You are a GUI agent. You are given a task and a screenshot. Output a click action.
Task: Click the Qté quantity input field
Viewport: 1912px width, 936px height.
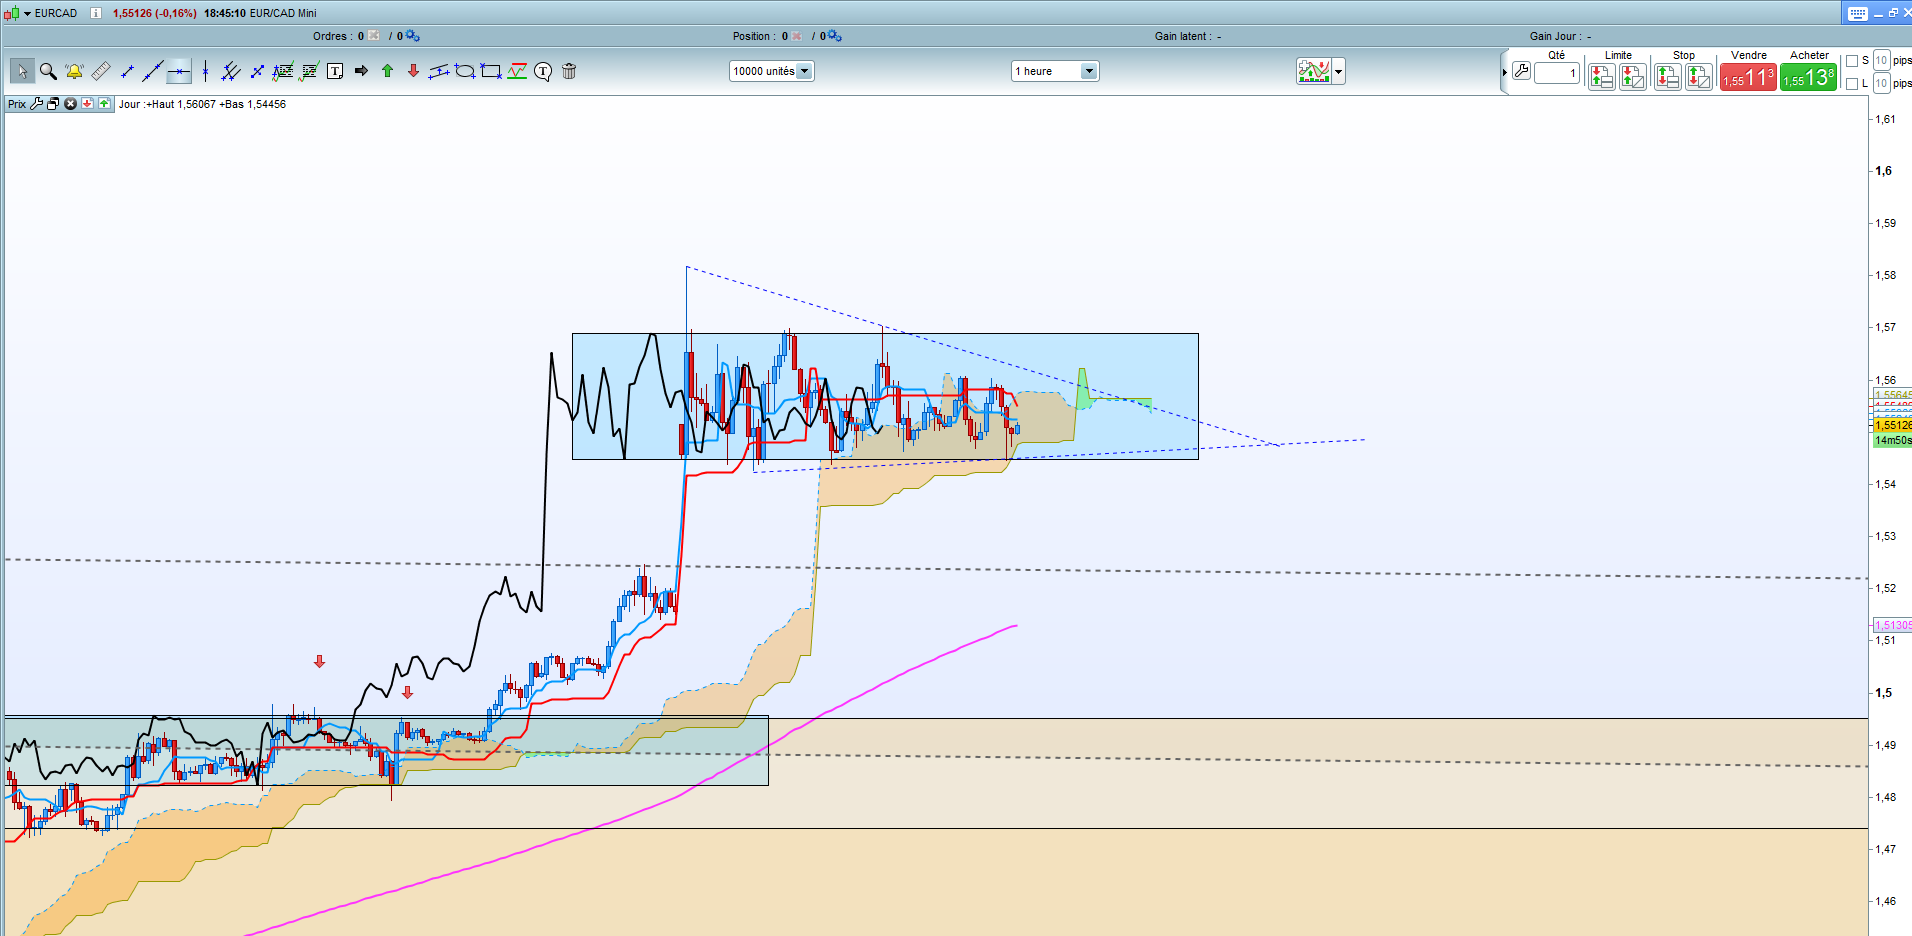1557,73
